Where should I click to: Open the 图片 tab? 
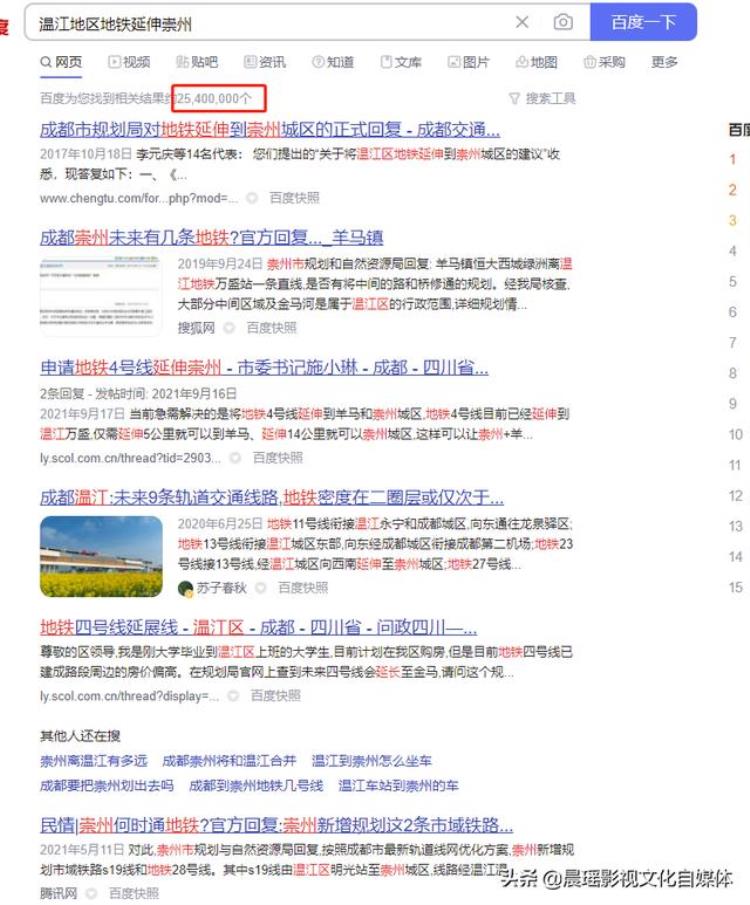click(469, 62)
